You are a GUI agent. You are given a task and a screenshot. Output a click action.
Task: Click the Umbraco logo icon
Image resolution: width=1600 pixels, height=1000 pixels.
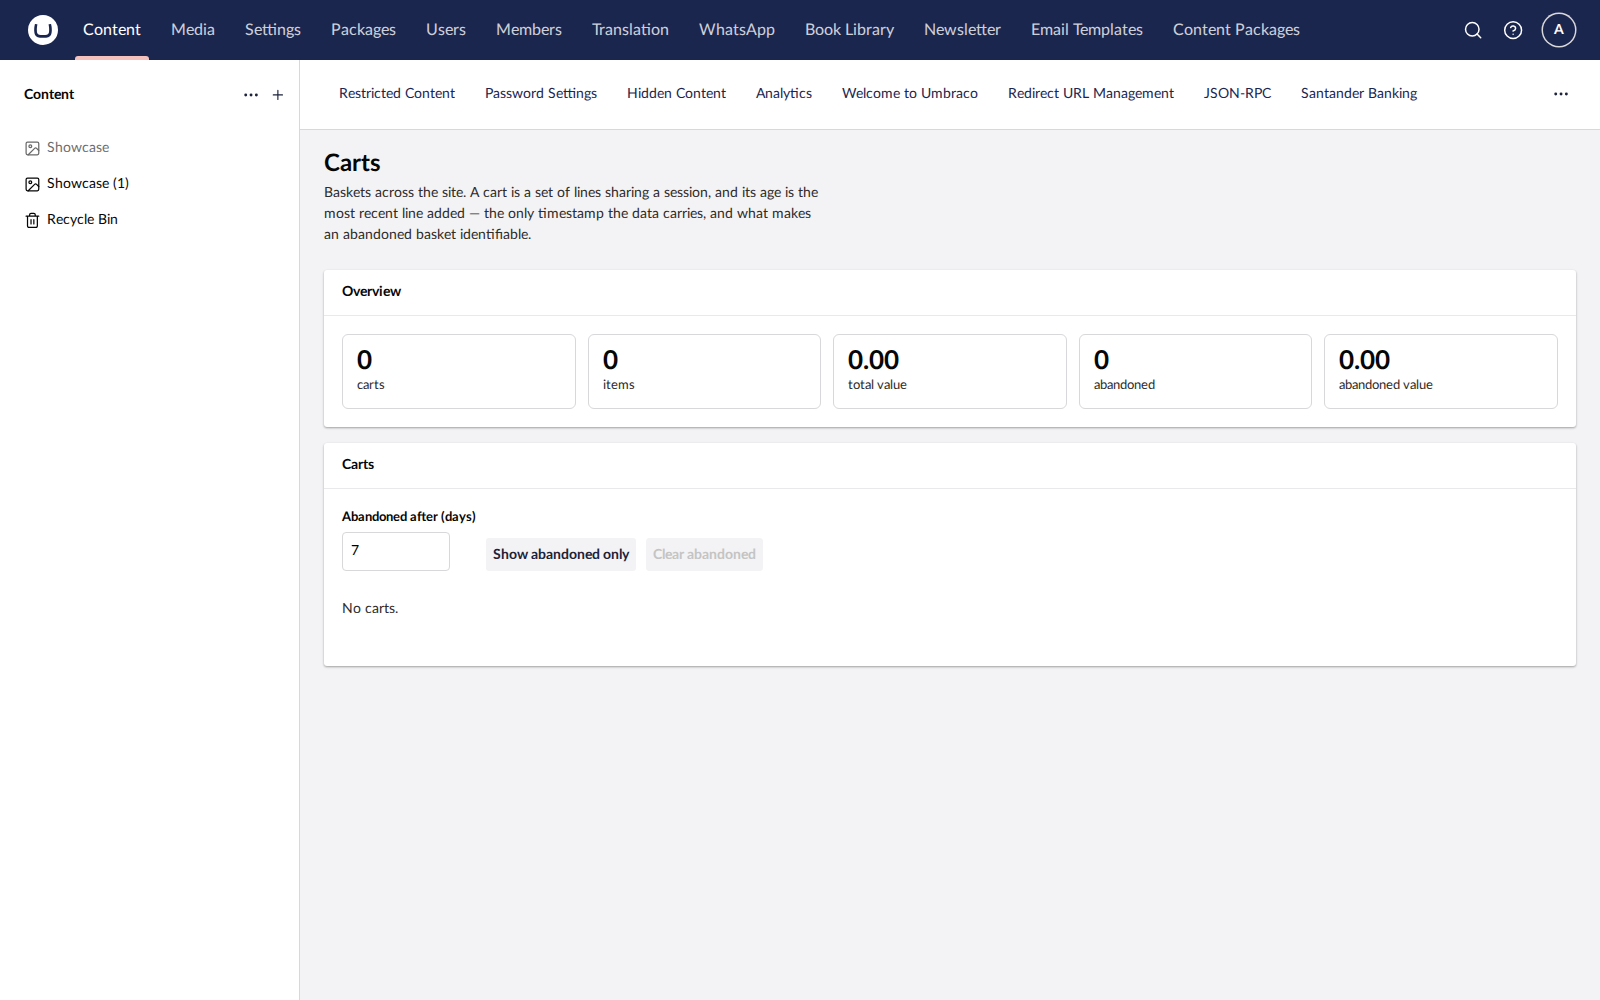pyautogui.click(x=43, y=30)
